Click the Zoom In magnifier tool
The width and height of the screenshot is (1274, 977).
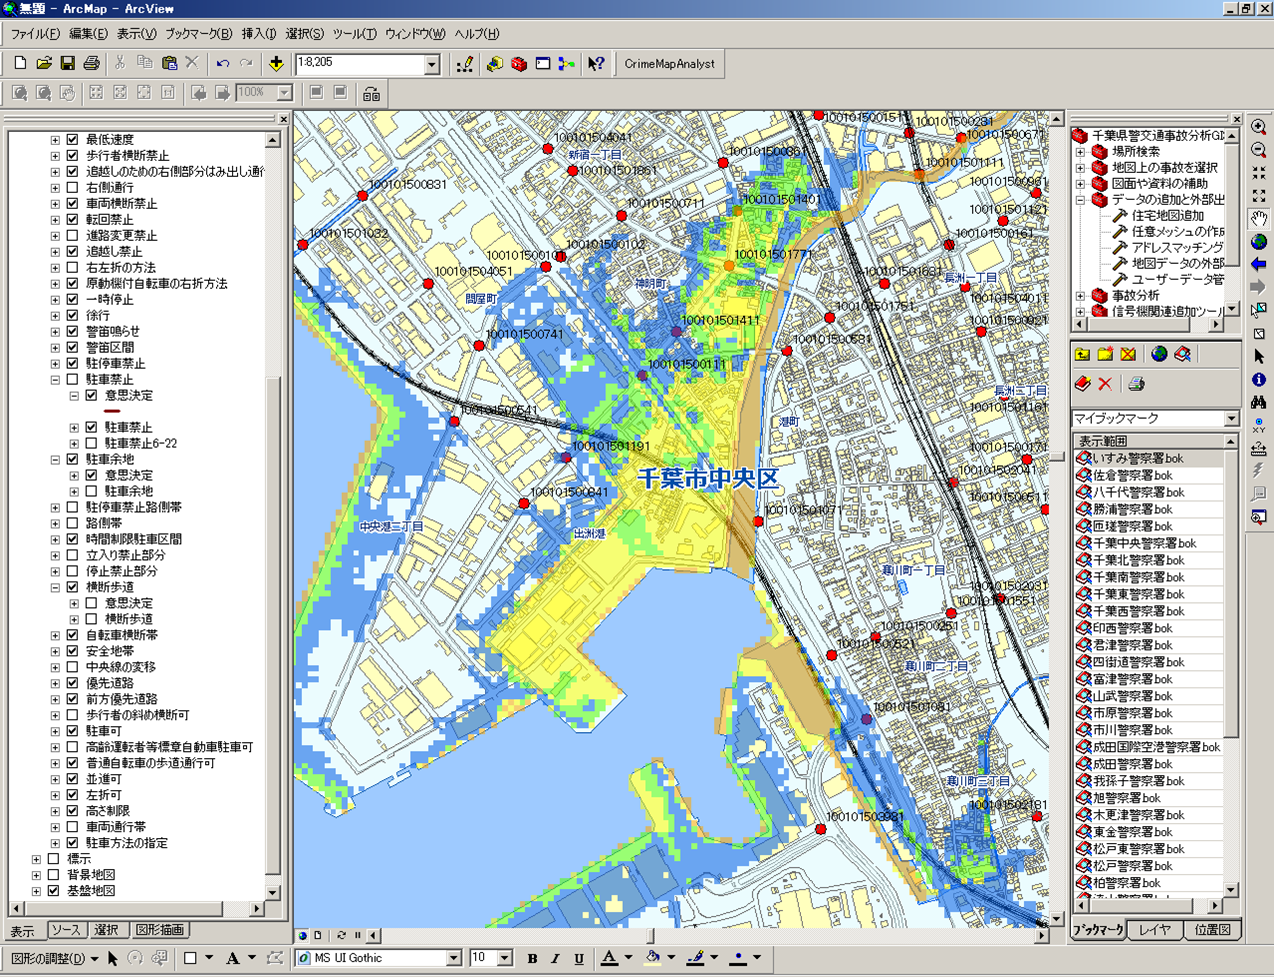click(x=1258, y=128)
